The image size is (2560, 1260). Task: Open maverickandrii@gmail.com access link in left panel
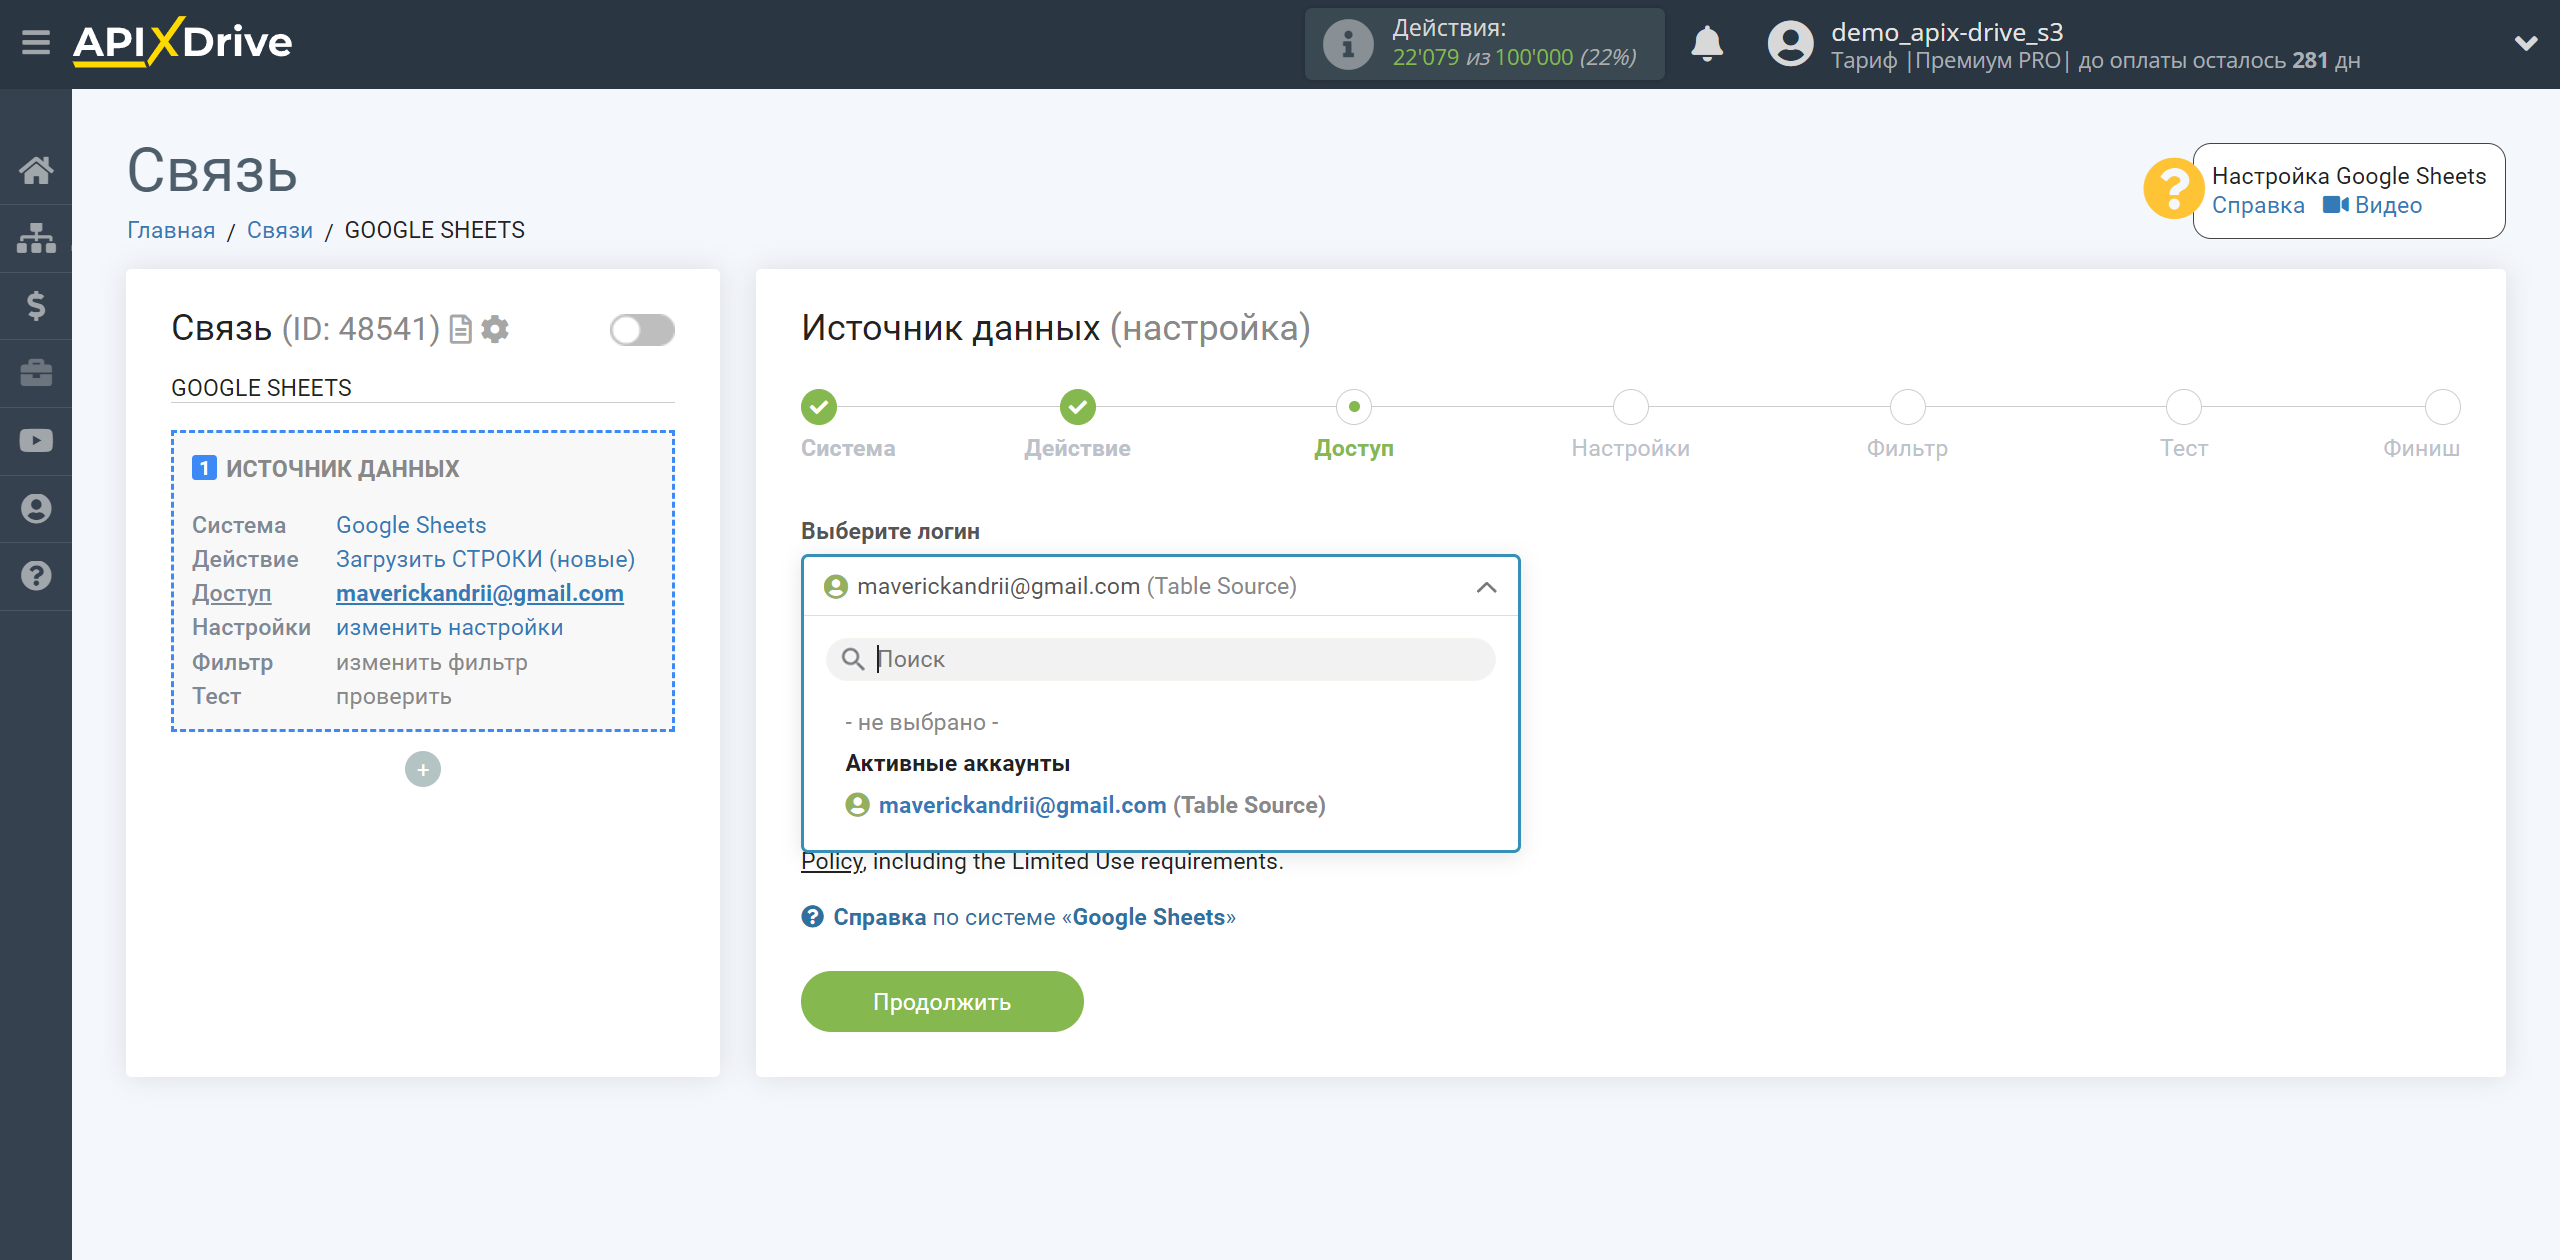480,593
